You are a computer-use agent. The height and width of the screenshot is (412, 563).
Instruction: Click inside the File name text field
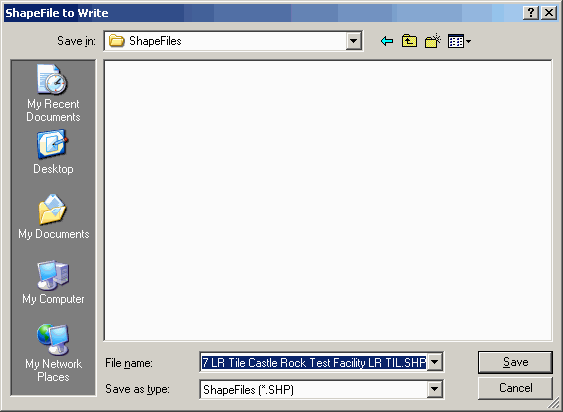click(x=314, y=362)
